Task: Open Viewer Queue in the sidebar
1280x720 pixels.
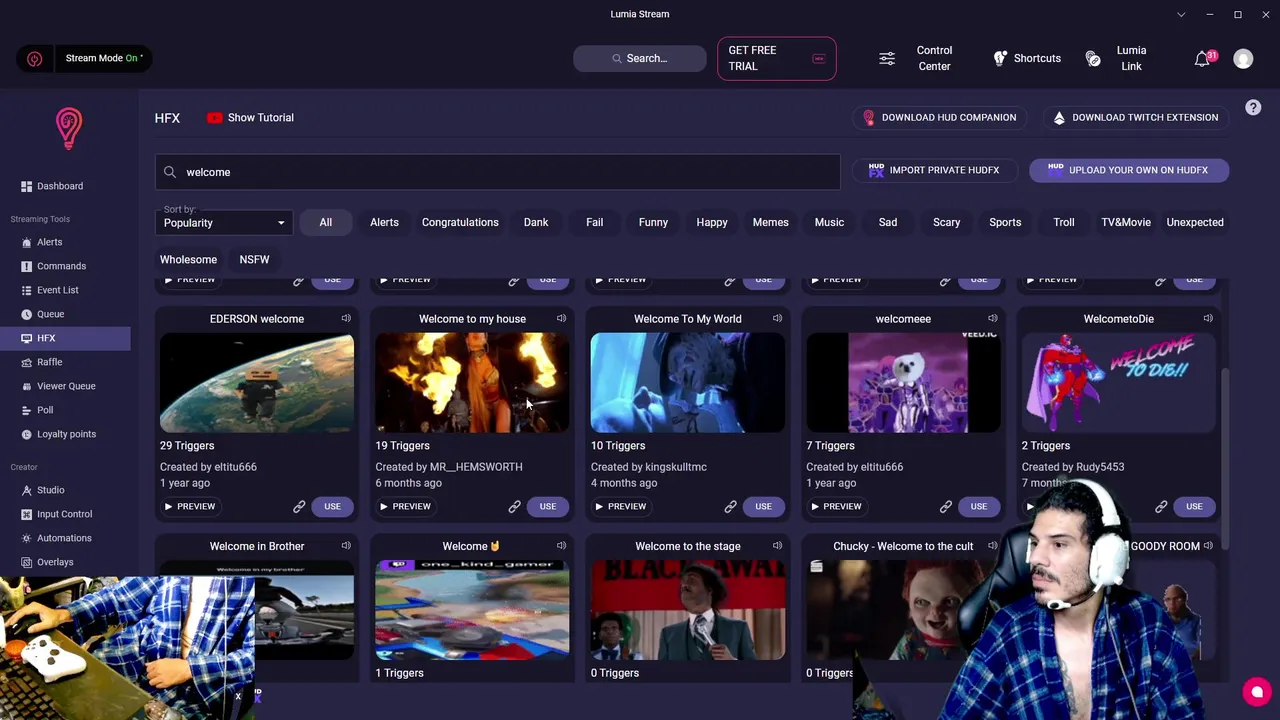Action: (x=65, y=386)
